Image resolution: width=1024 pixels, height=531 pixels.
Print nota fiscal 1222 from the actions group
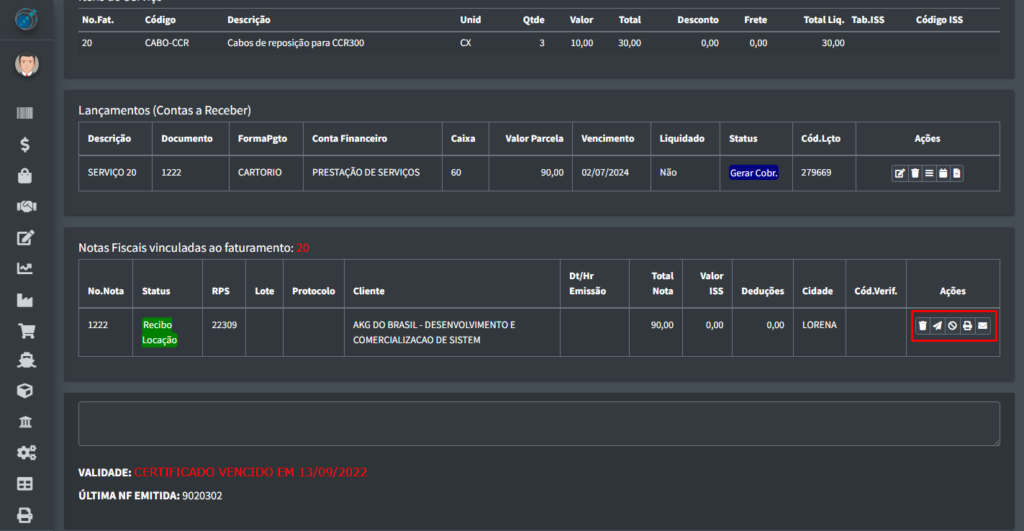(x=967, y=325)
